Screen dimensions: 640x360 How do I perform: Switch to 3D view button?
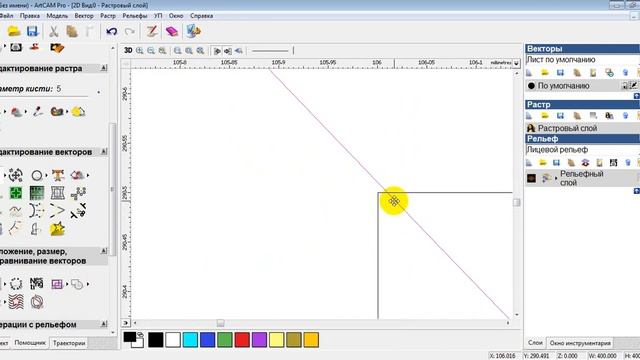coord(128,51)
